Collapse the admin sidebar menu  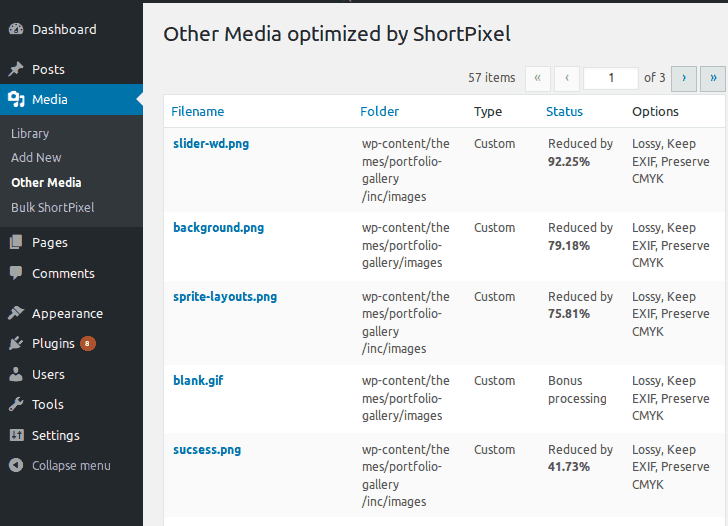click(x=60, y=465)
